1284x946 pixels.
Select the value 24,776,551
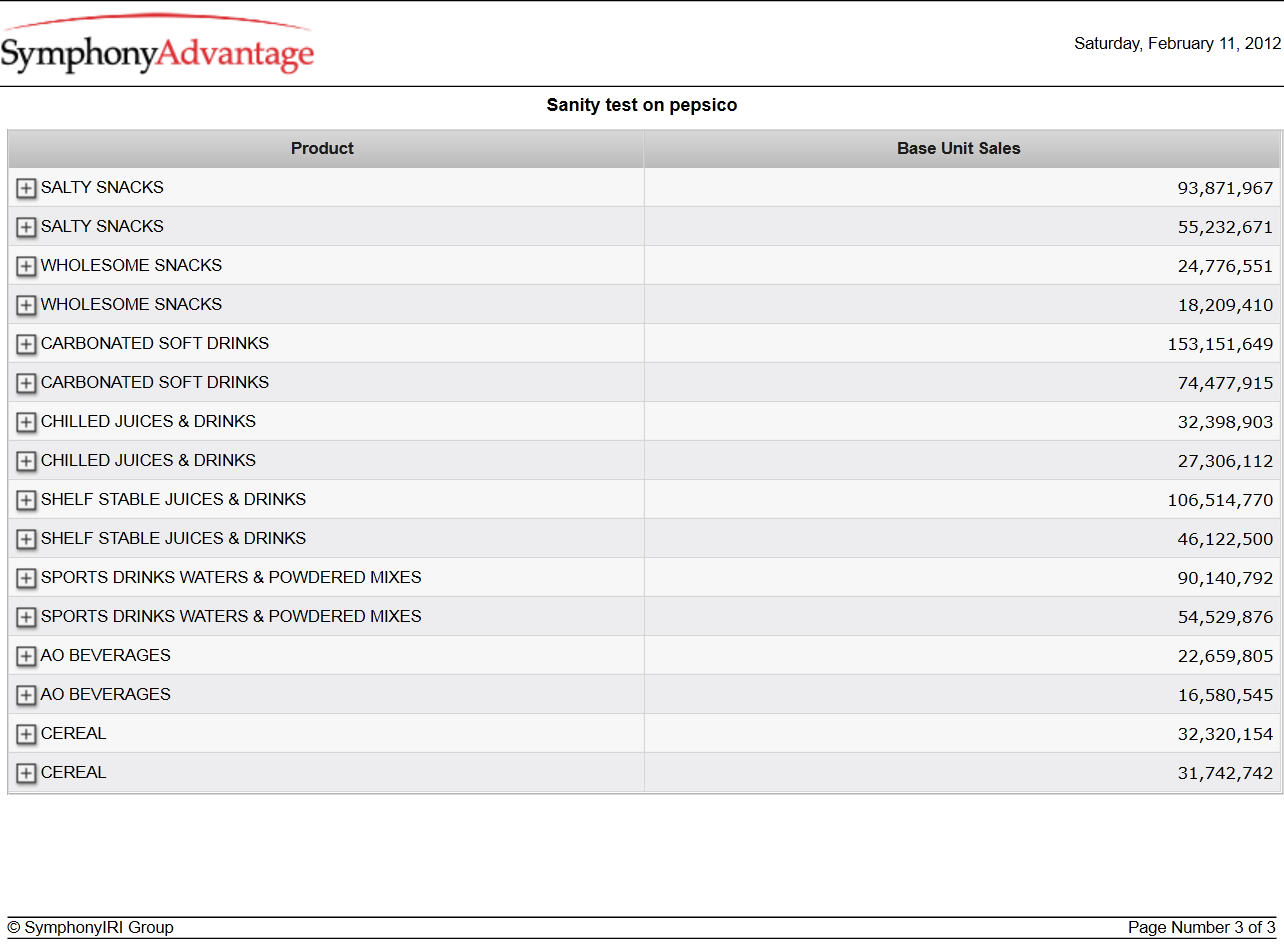click(x=1225, y=266)
